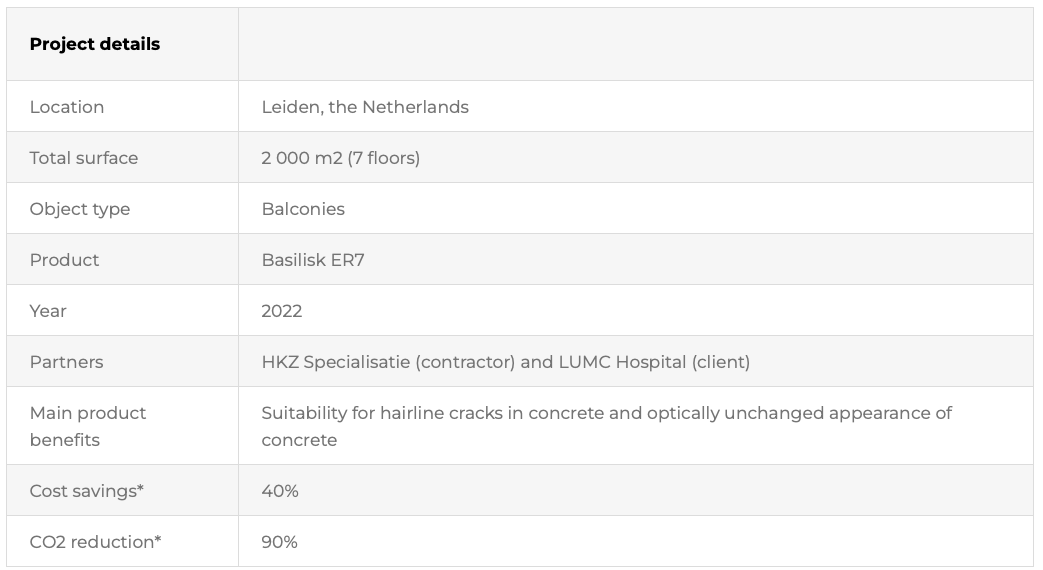Viewport: 1043px width, 570px height.
Task: Select the 'CO2 reduction*' row label
Action: (x=95, y=542)
